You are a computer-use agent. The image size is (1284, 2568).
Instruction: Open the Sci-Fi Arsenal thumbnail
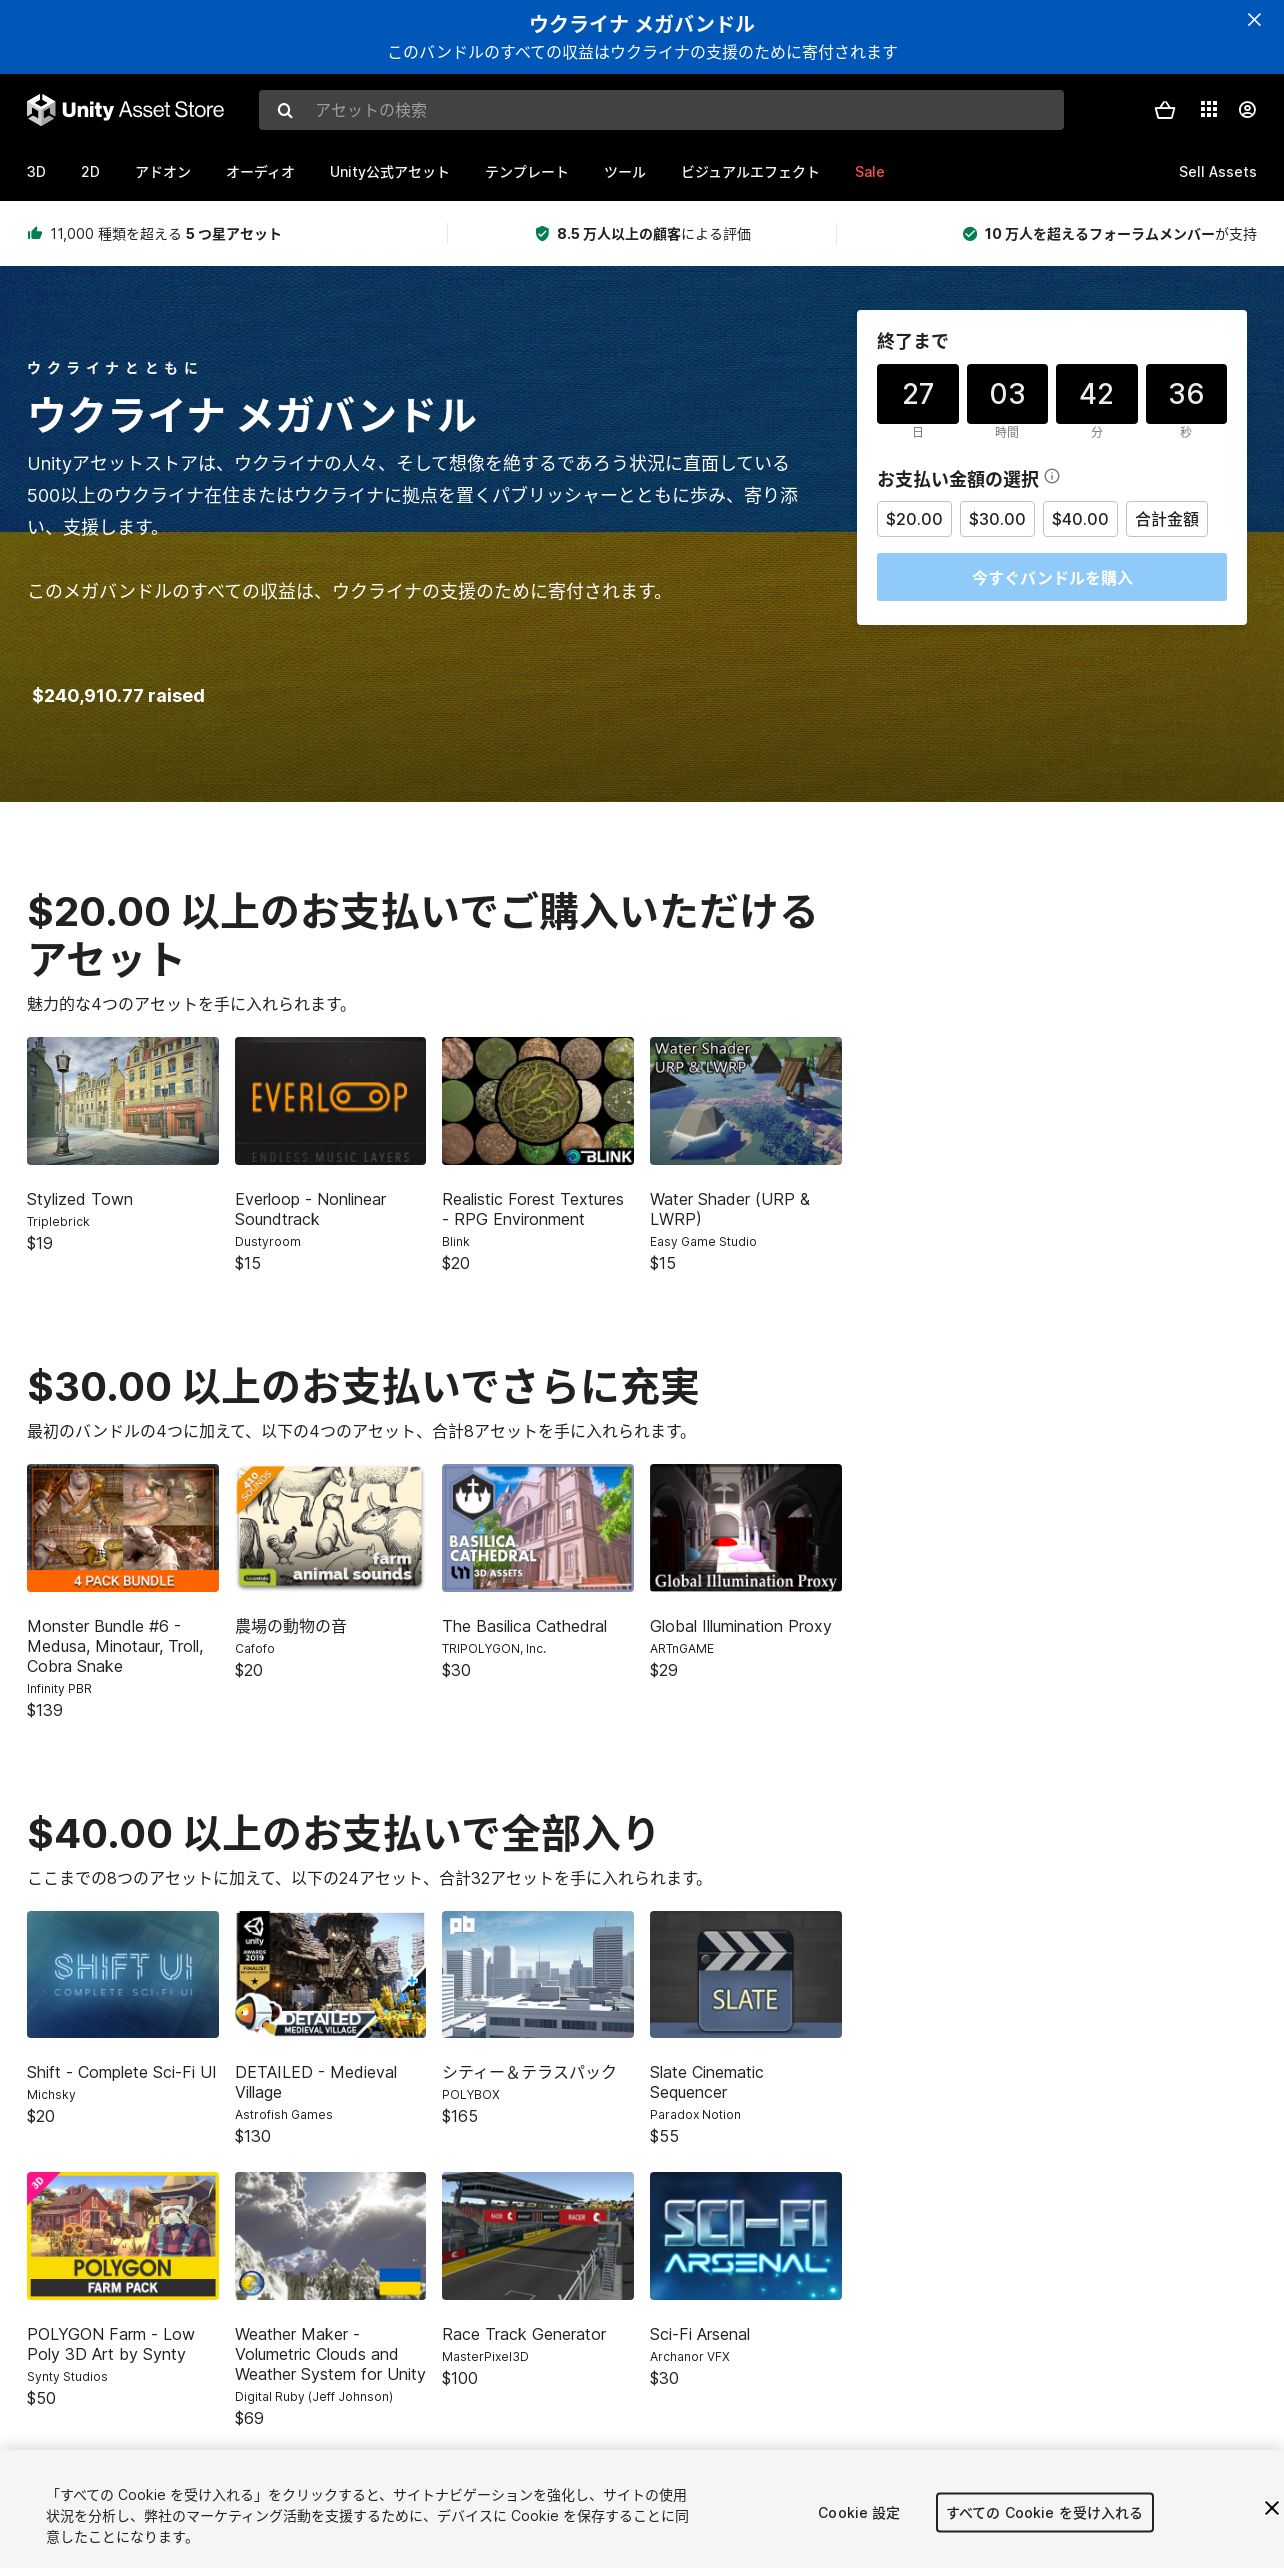(x=746, y=2236)
